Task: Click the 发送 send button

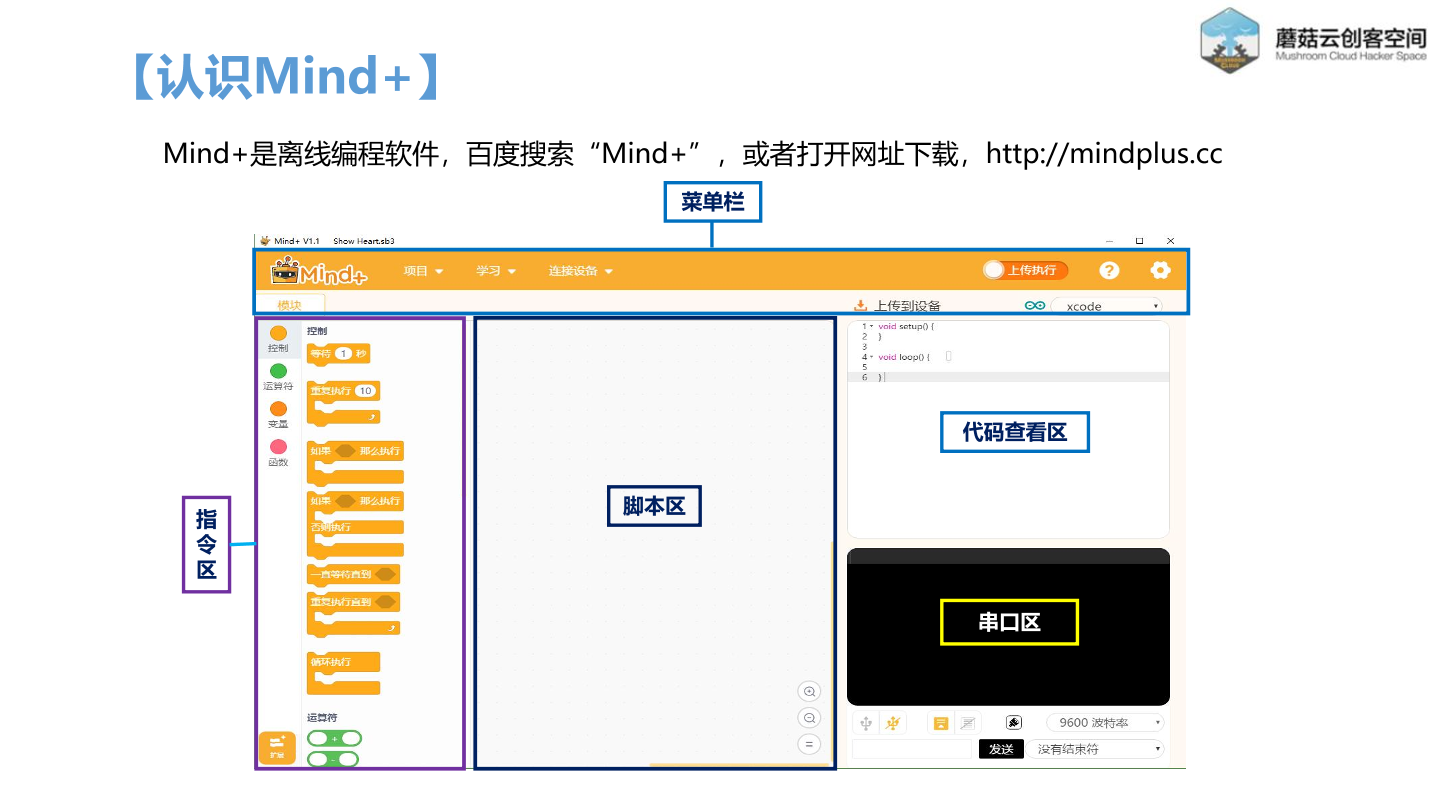Action: click(x=1001, y=749)
